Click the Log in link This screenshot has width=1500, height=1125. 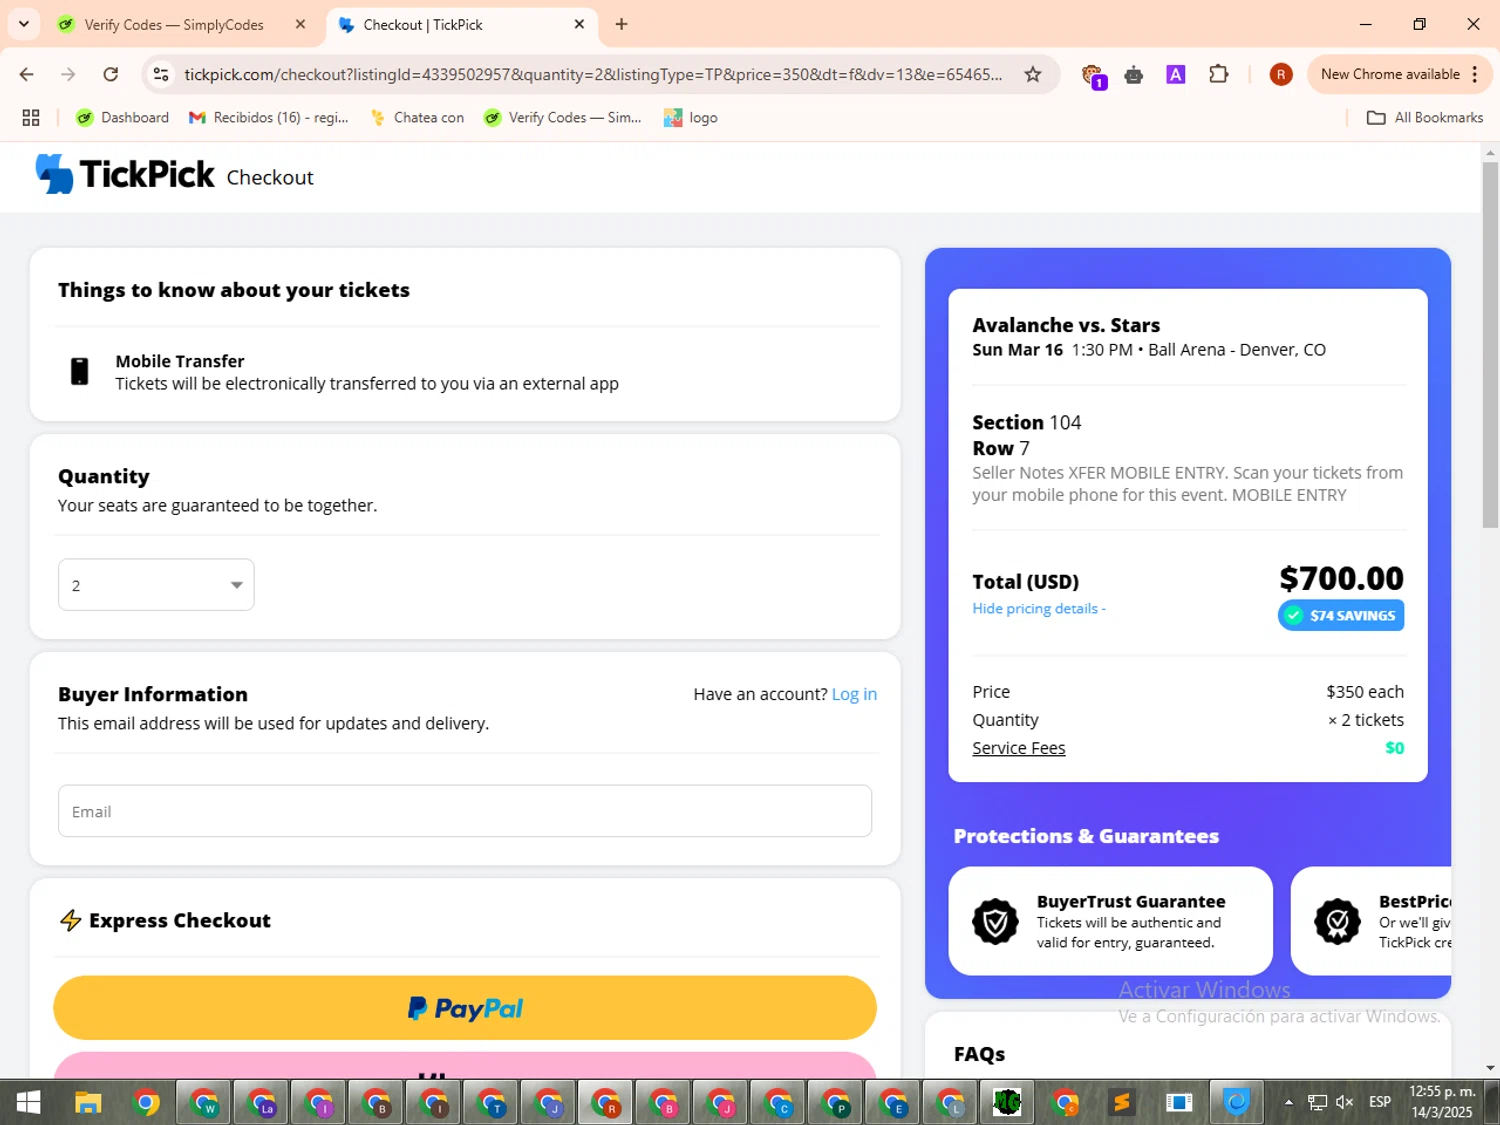coord(854,694)
